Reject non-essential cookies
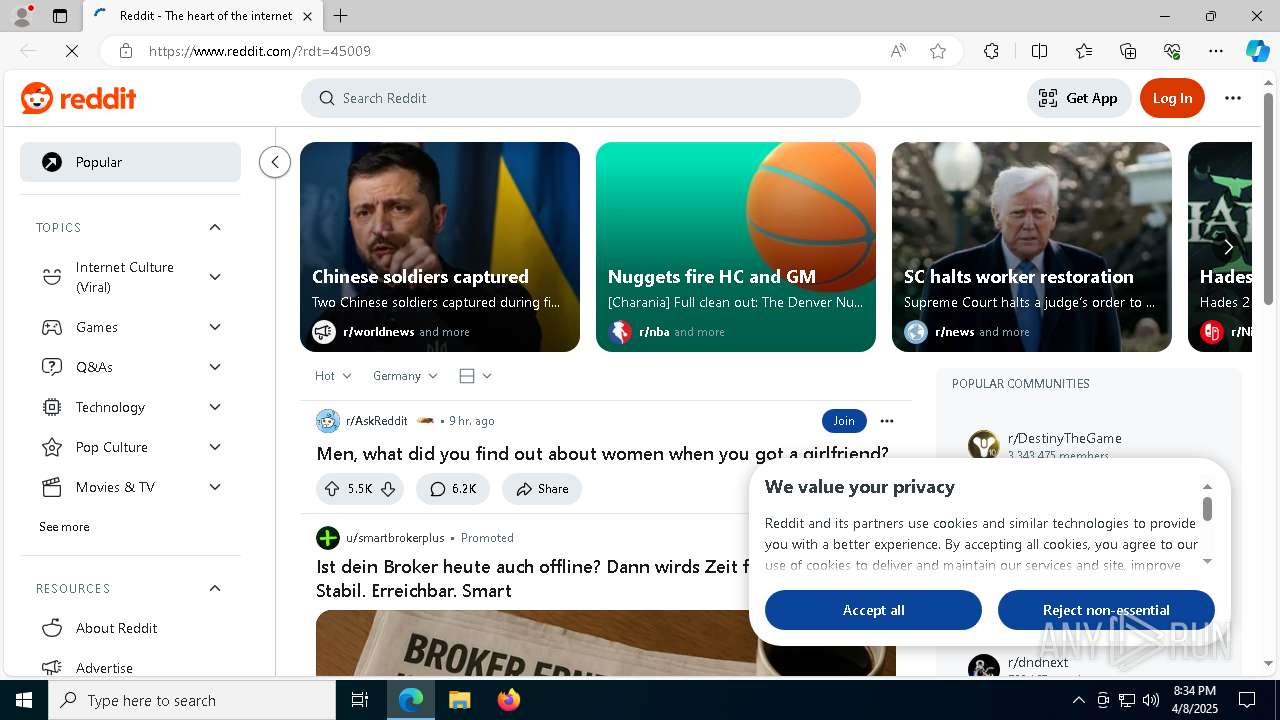 click(1106, 610)
